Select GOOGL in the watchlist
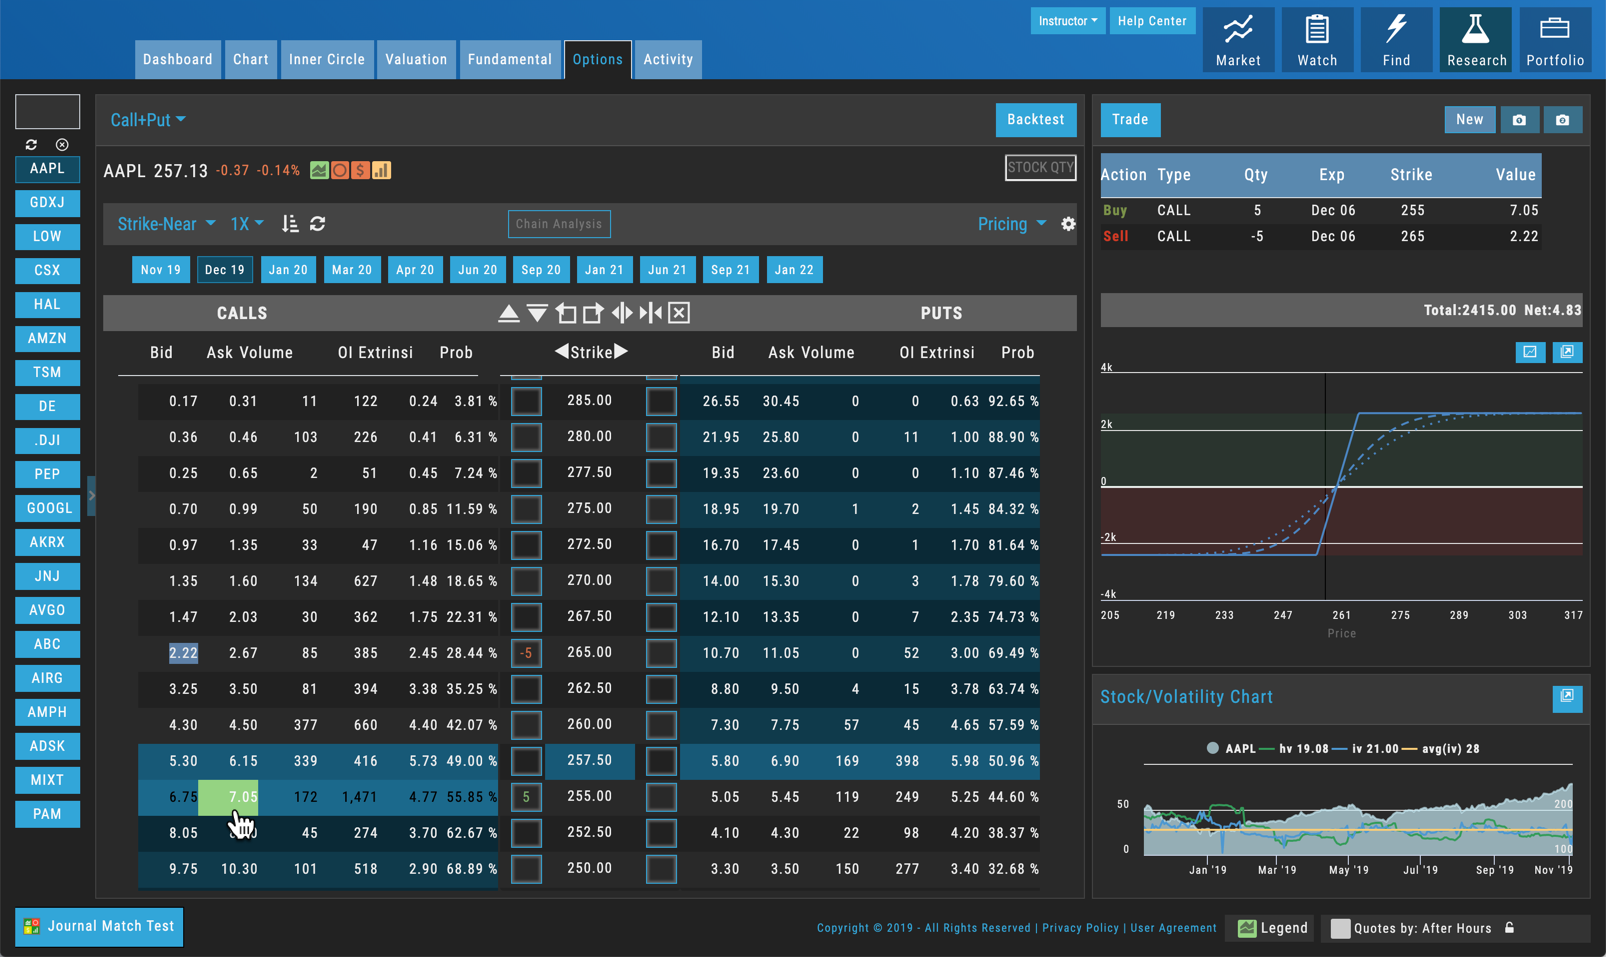Screen dimensions: 1606x957 click(x=48, y=508)
